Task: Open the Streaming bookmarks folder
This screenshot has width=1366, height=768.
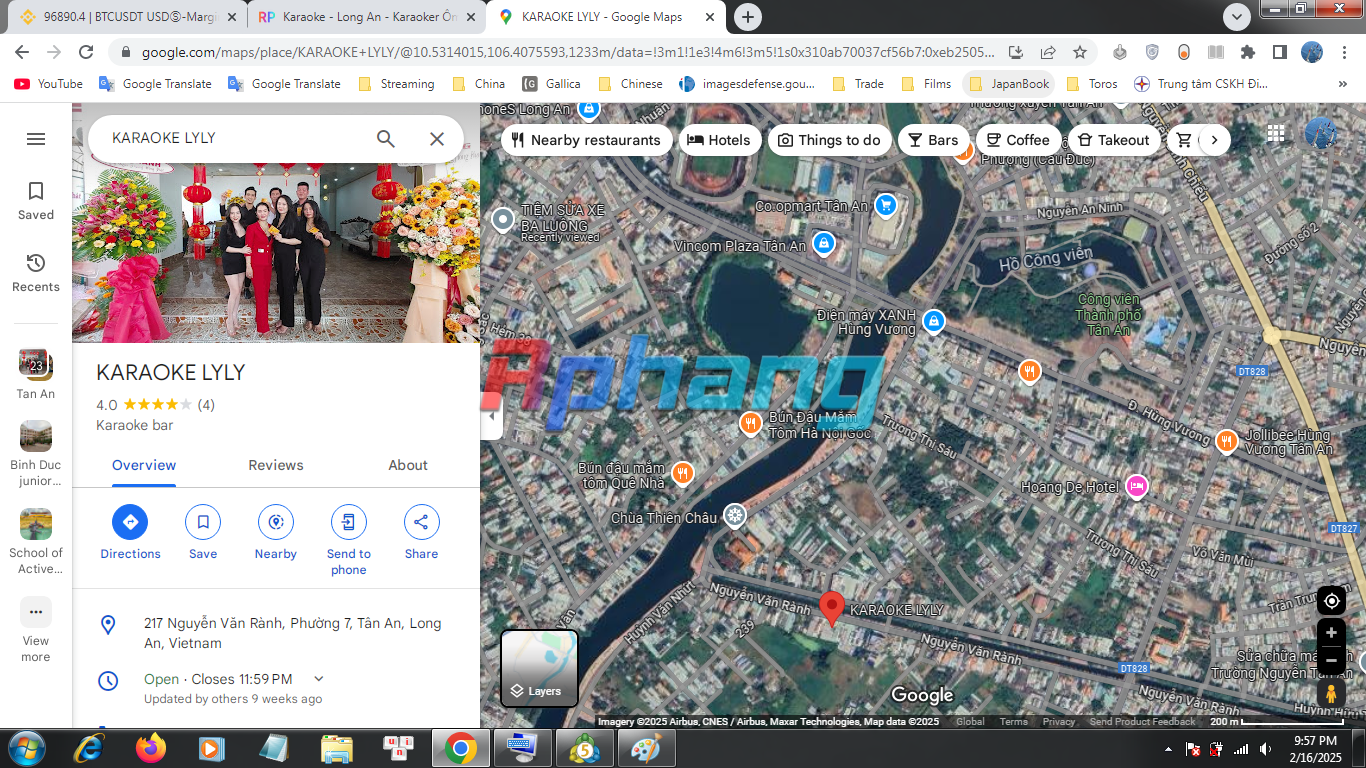Action: coord(396,84)
